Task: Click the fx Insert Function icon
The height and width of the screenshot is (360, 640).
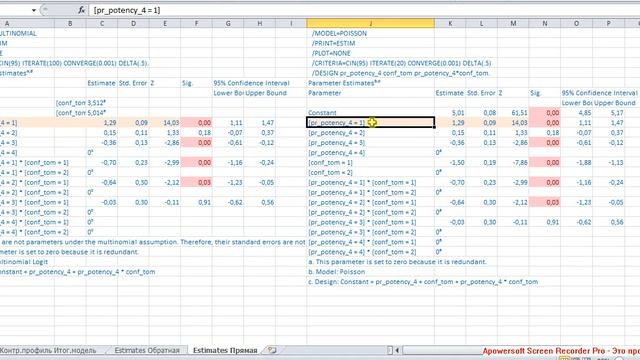Action: click(82, 10)
